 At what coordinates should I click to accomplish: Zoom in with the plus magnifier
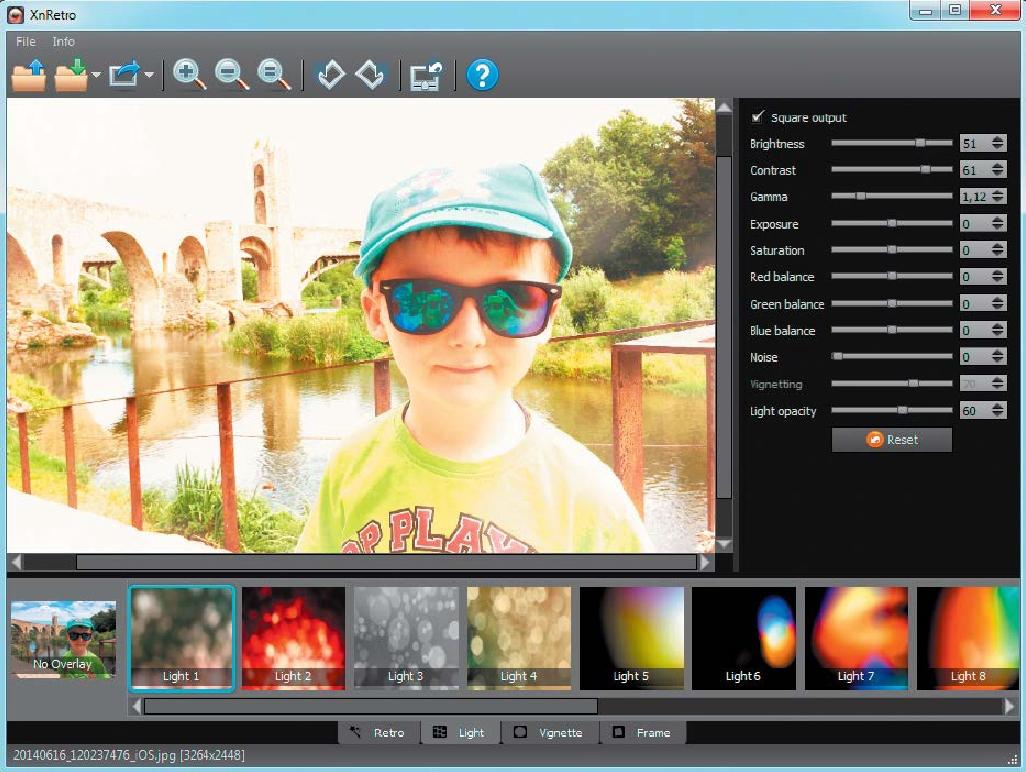tap(189, 76)
